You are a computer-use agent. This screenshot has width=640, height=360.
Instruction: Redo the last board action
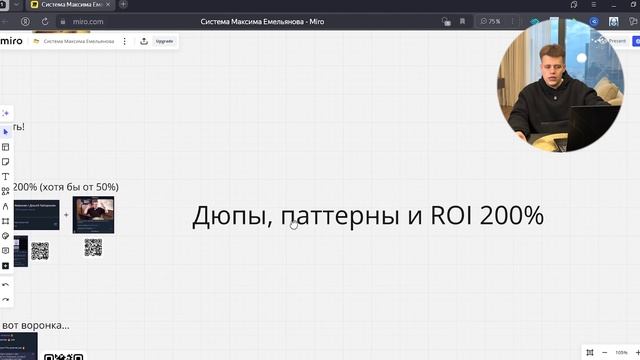point(5,300)
